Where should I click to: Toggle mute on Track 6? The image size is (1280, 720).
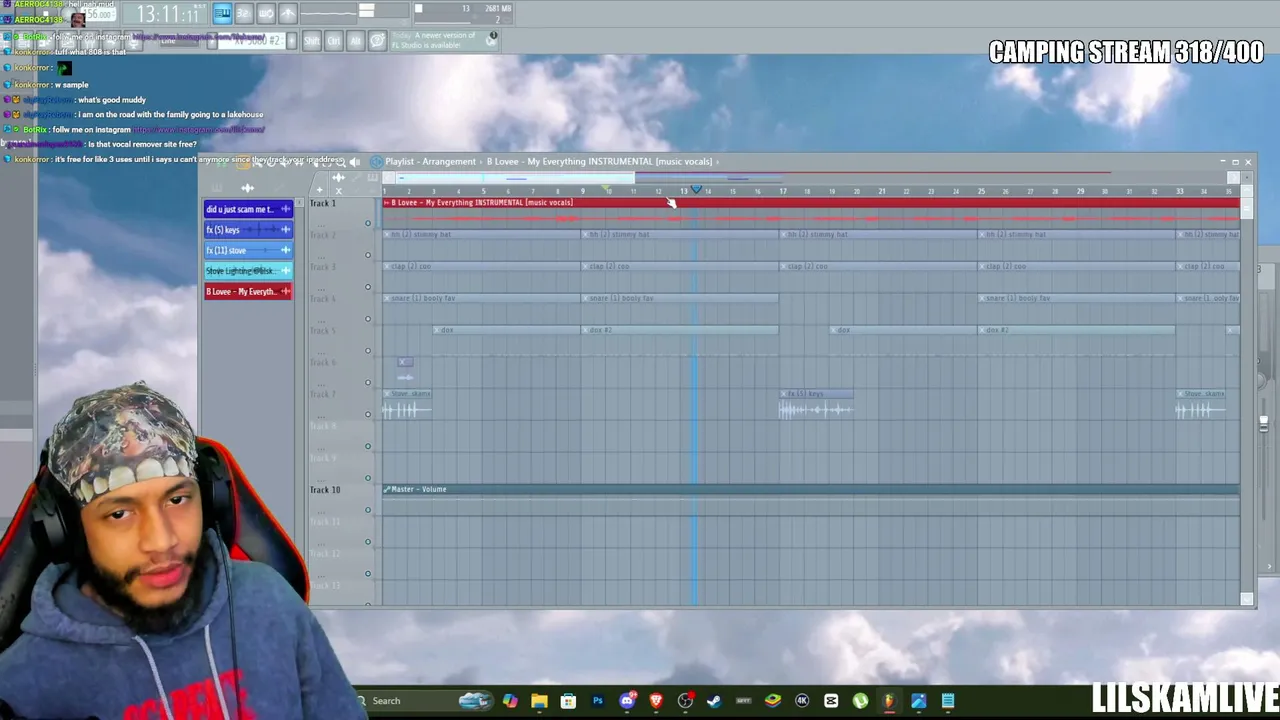point(368,383)
